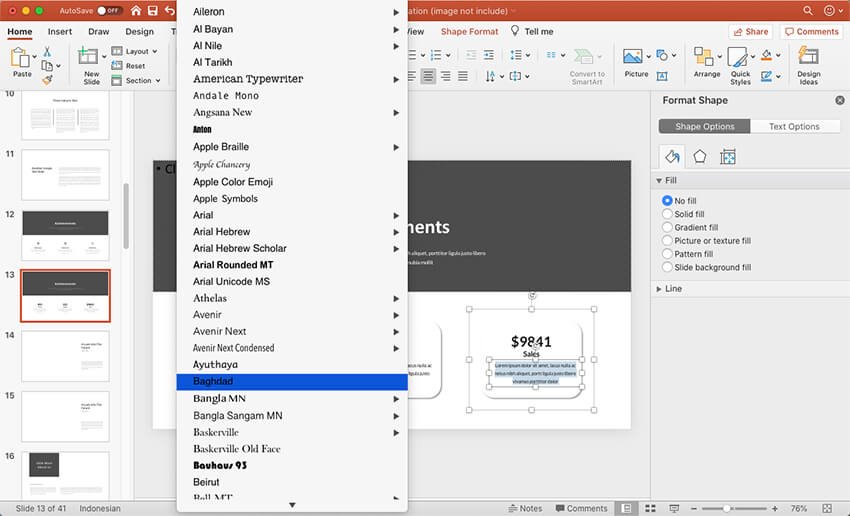This screenshot has height=516, width=850.
Task: Click the zoom in plus button
Action: pos(775,508)
